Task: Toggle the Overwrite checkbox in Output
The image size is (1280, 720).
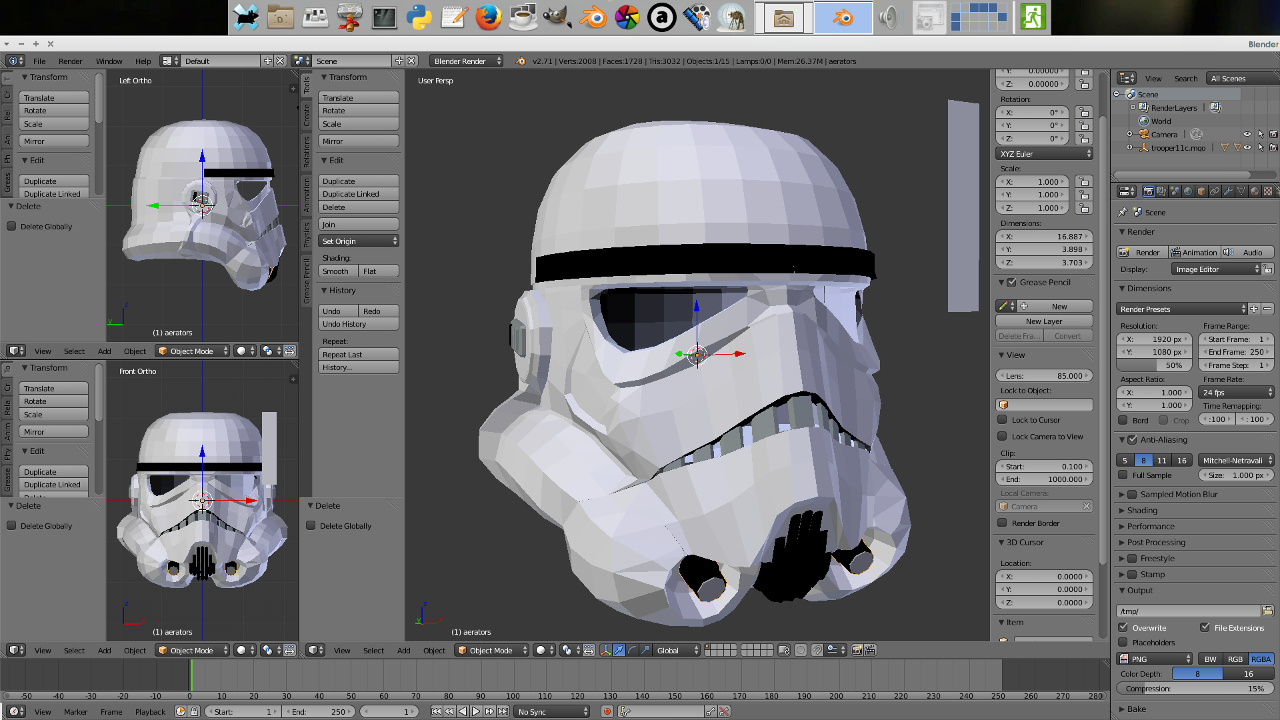Action: click(1124, 627)
